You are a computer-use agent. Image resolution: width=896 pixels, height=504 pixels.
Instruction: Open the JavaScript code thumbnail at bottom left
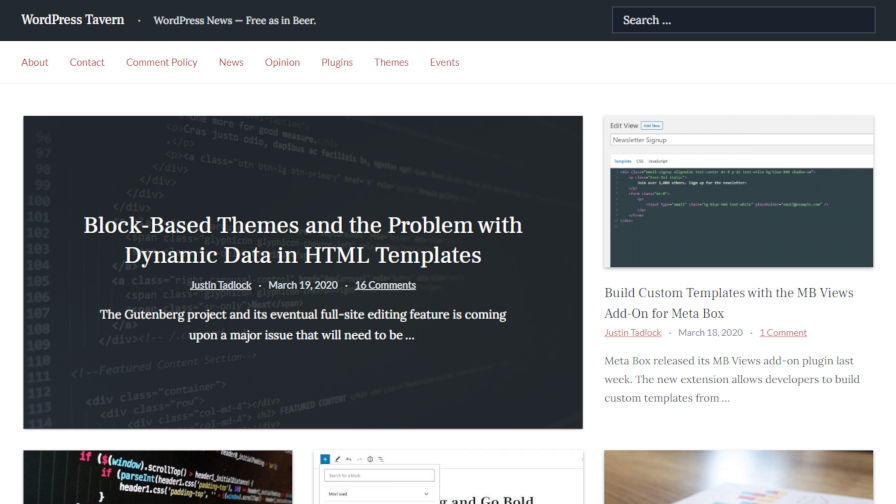(x=158, y=477)
